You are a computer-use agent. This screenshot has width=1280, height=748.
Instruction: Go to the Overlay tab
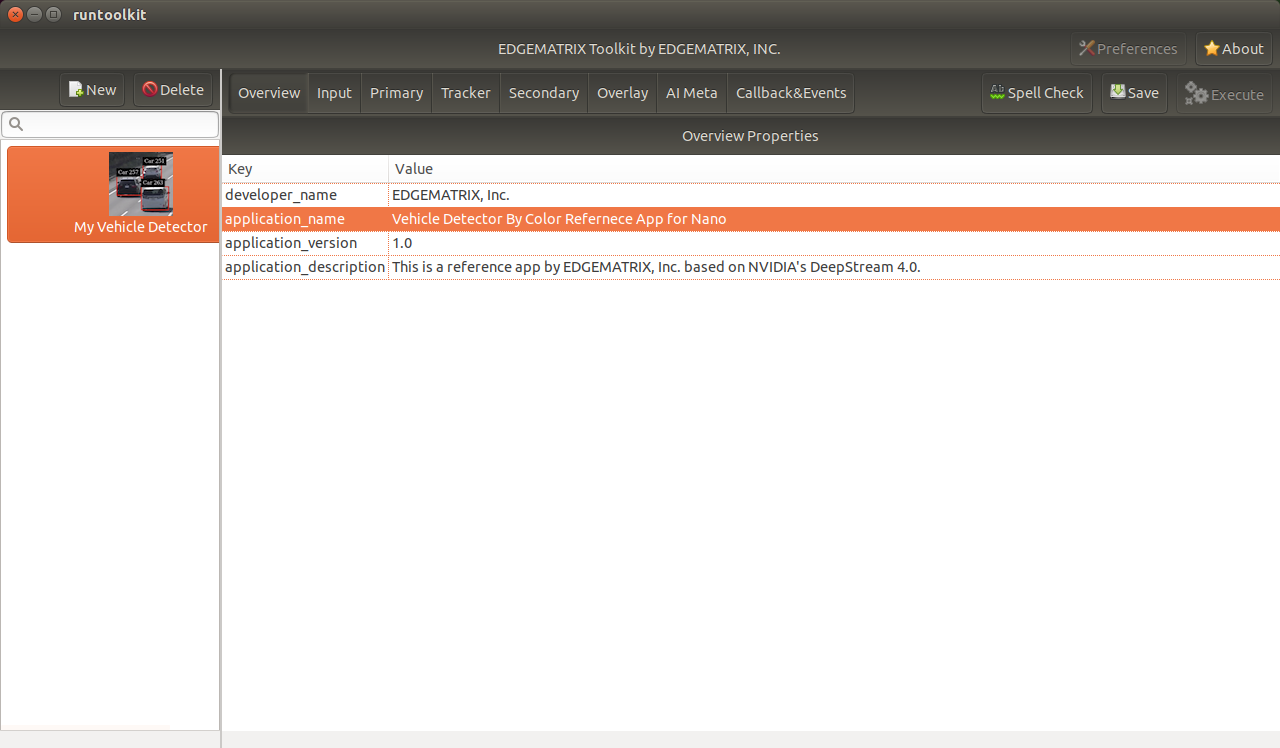click(622, 93)
